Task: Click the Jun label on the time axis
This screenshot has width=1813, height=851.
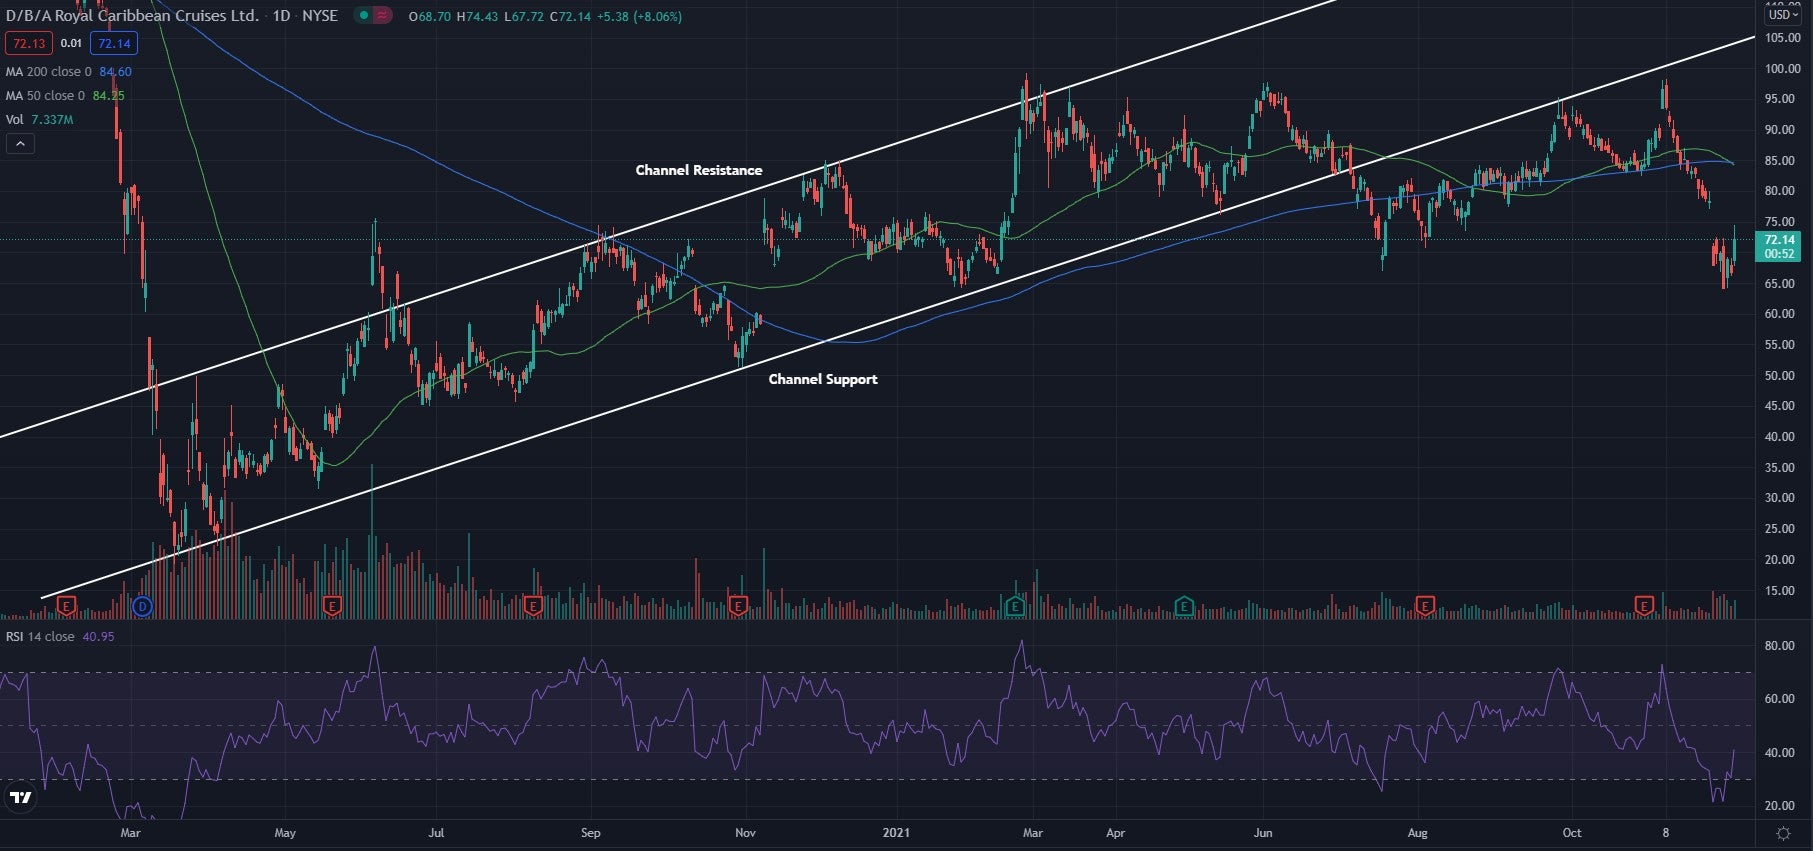Action: point(1263,833)
